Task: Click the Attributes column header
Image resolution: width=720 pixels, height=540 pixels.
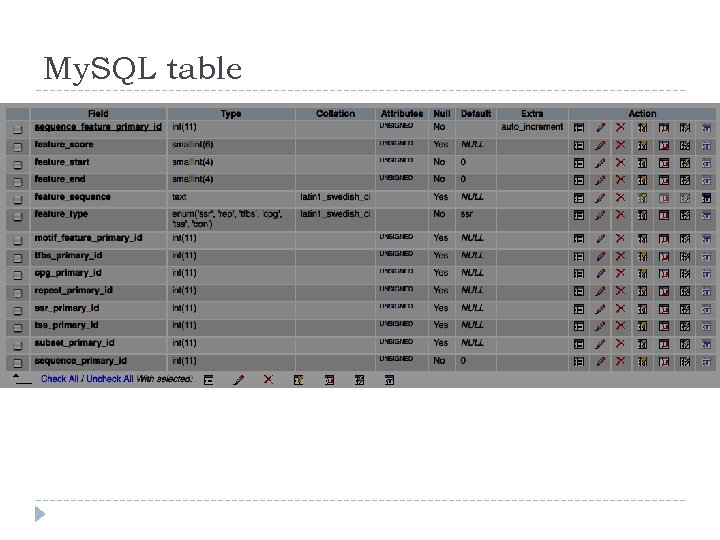Action: [x=402, y=113]
